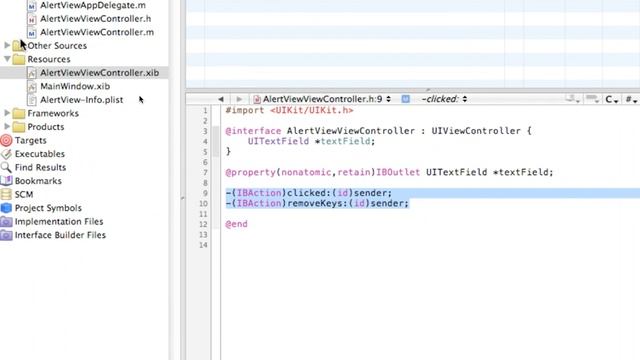Screen dimensions: 640x360
Task: Open MainWindow.xib file
Action: [75, 86]
